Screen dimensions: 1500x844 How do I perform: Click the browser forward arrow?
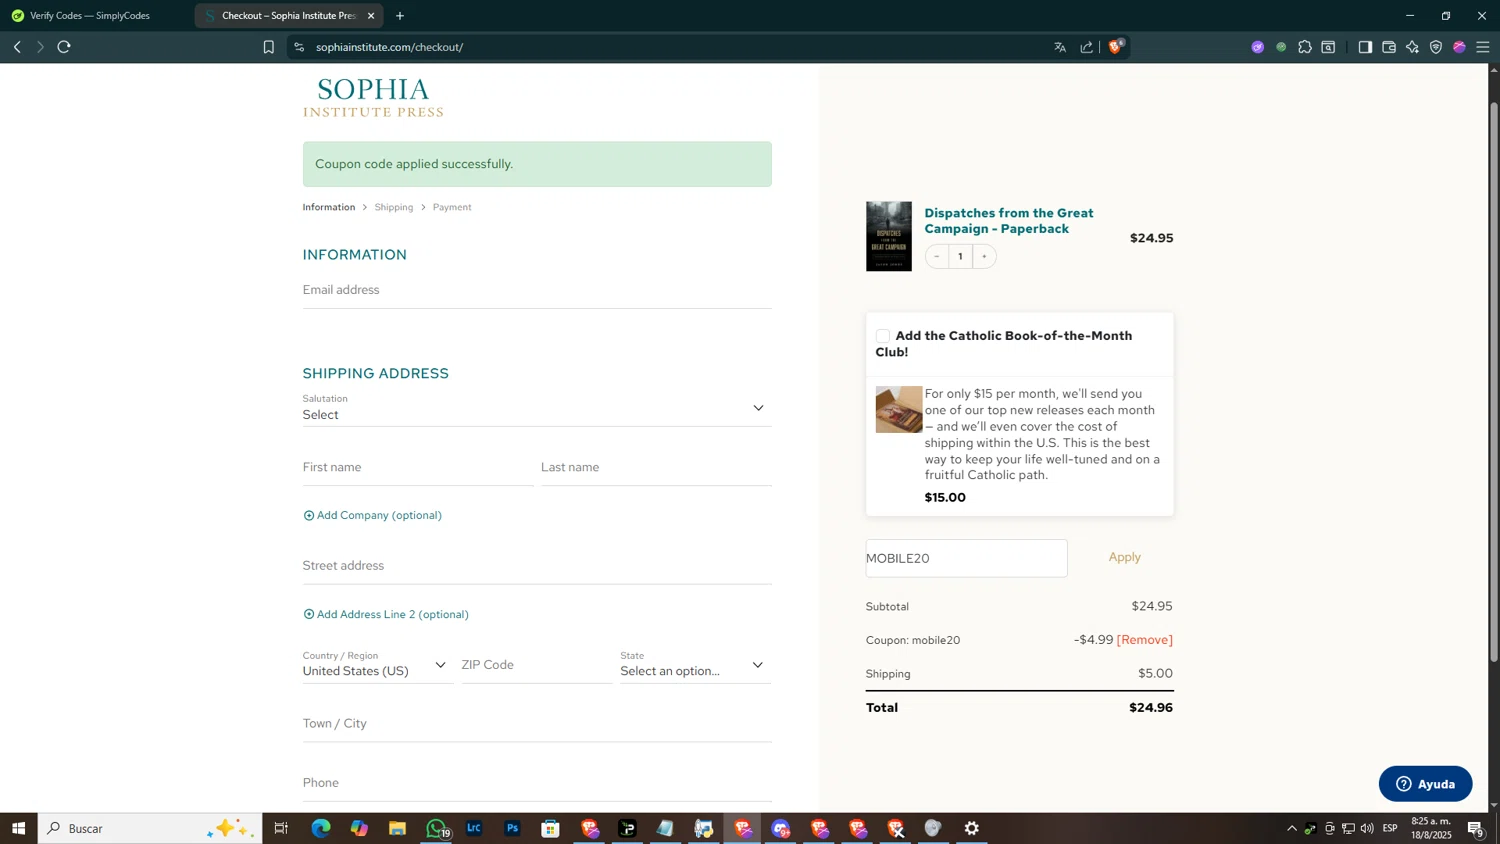point(40,47)
